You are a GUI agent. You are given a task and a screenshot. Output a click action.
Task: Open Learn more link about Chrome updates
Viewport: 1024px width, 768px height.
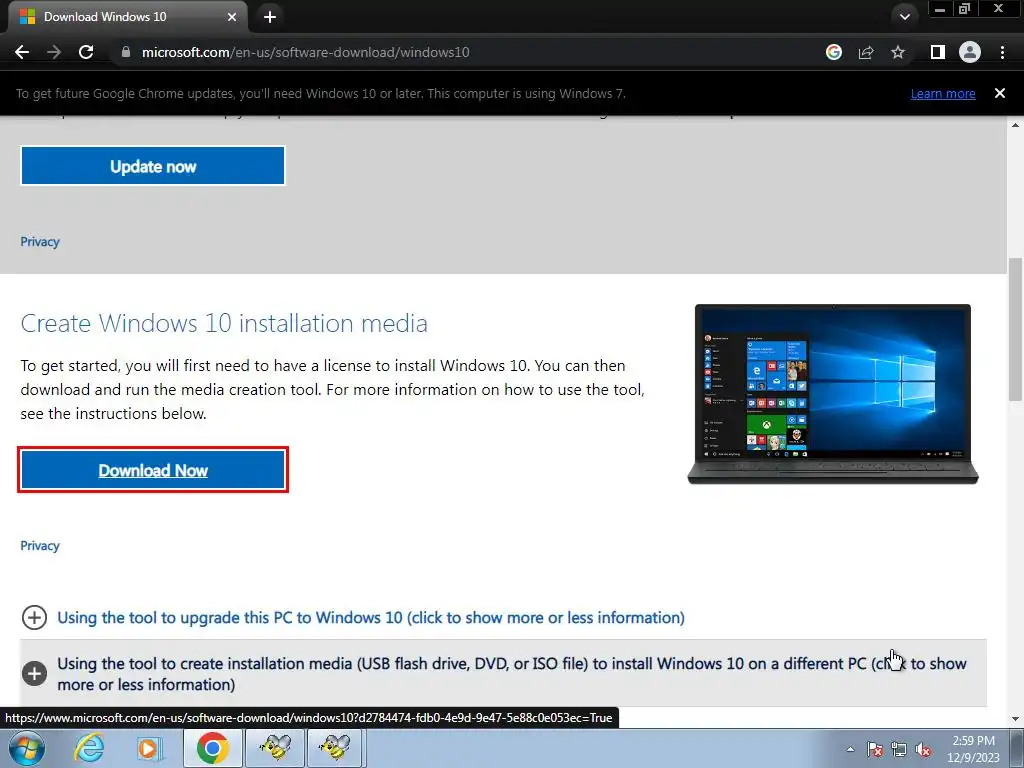click(943, 93)
